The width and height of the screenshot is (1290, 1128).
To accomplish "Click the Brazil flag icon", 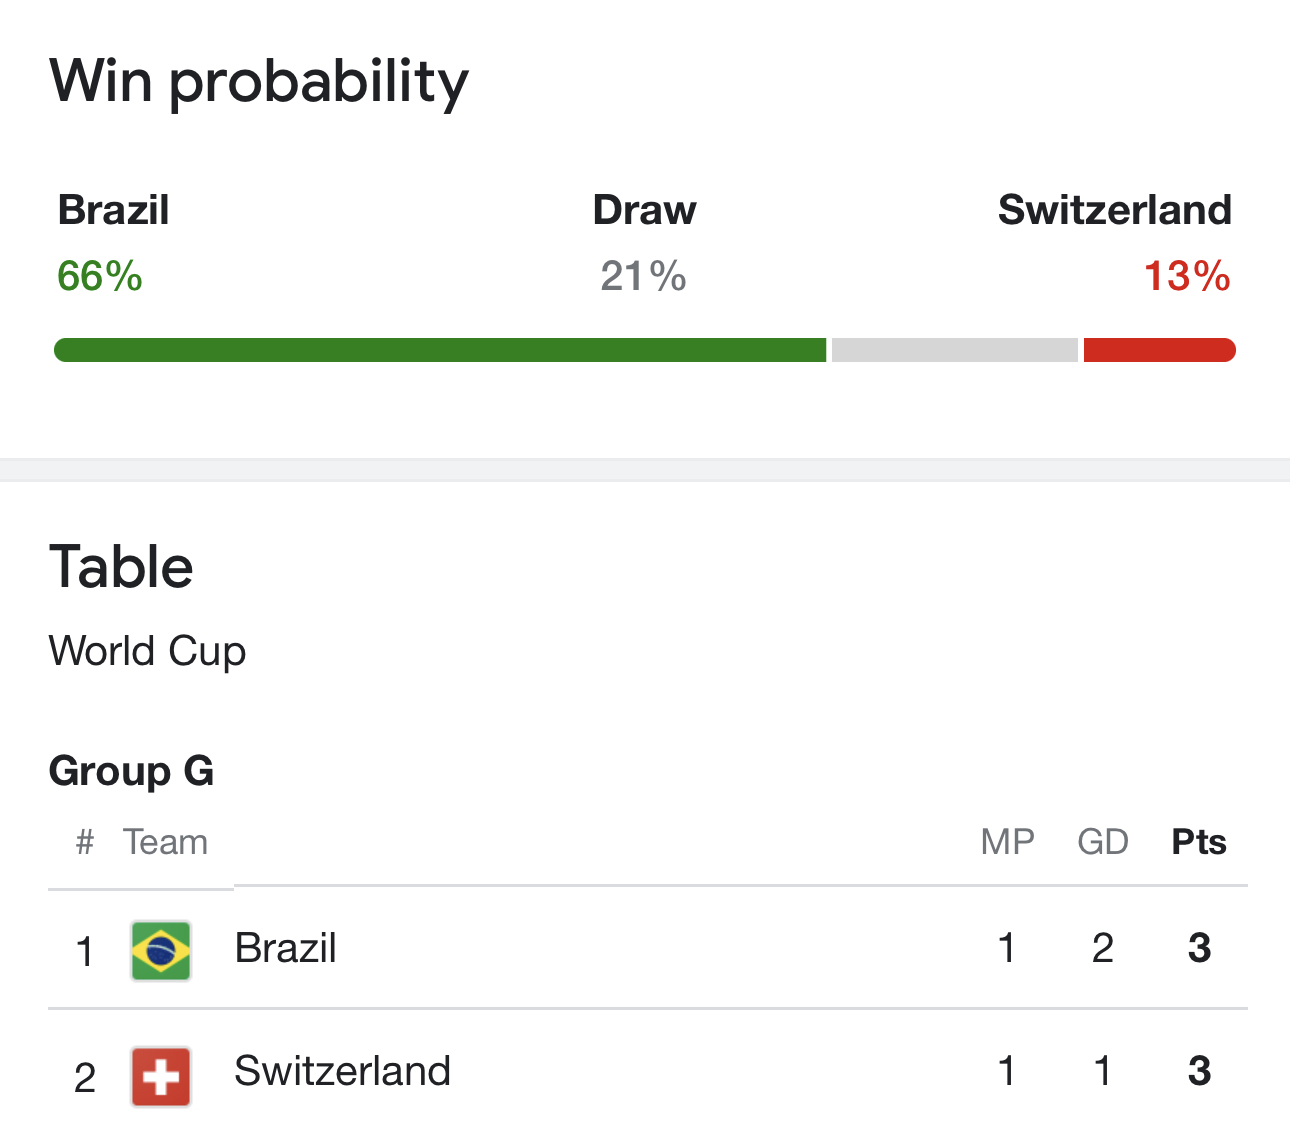I will point(161,950).
